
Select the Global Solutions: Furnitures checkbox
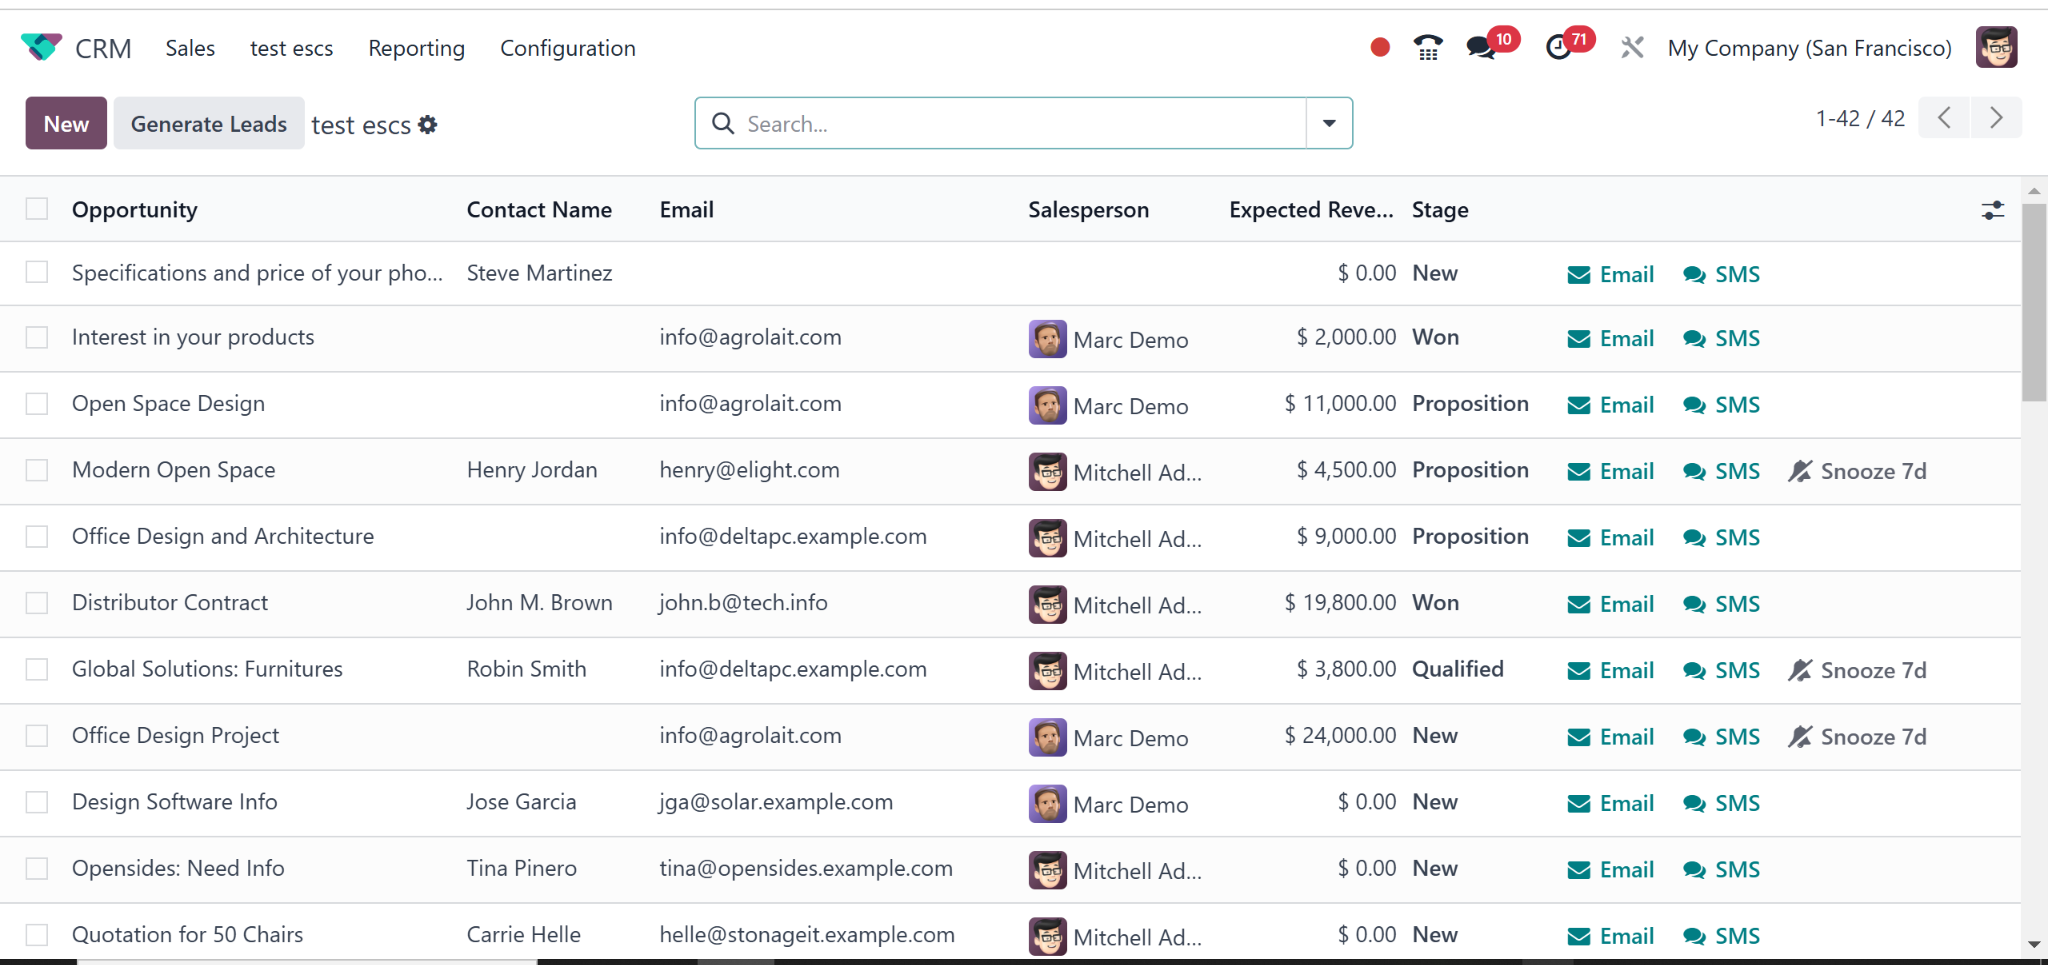pyautogui.click(x=37, y=669)
